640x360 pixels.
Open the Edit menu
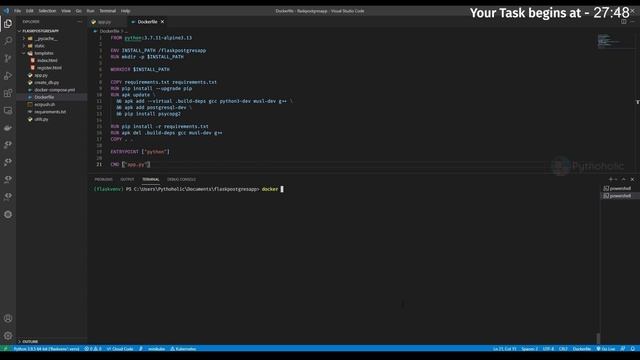[x=30, y=11]
